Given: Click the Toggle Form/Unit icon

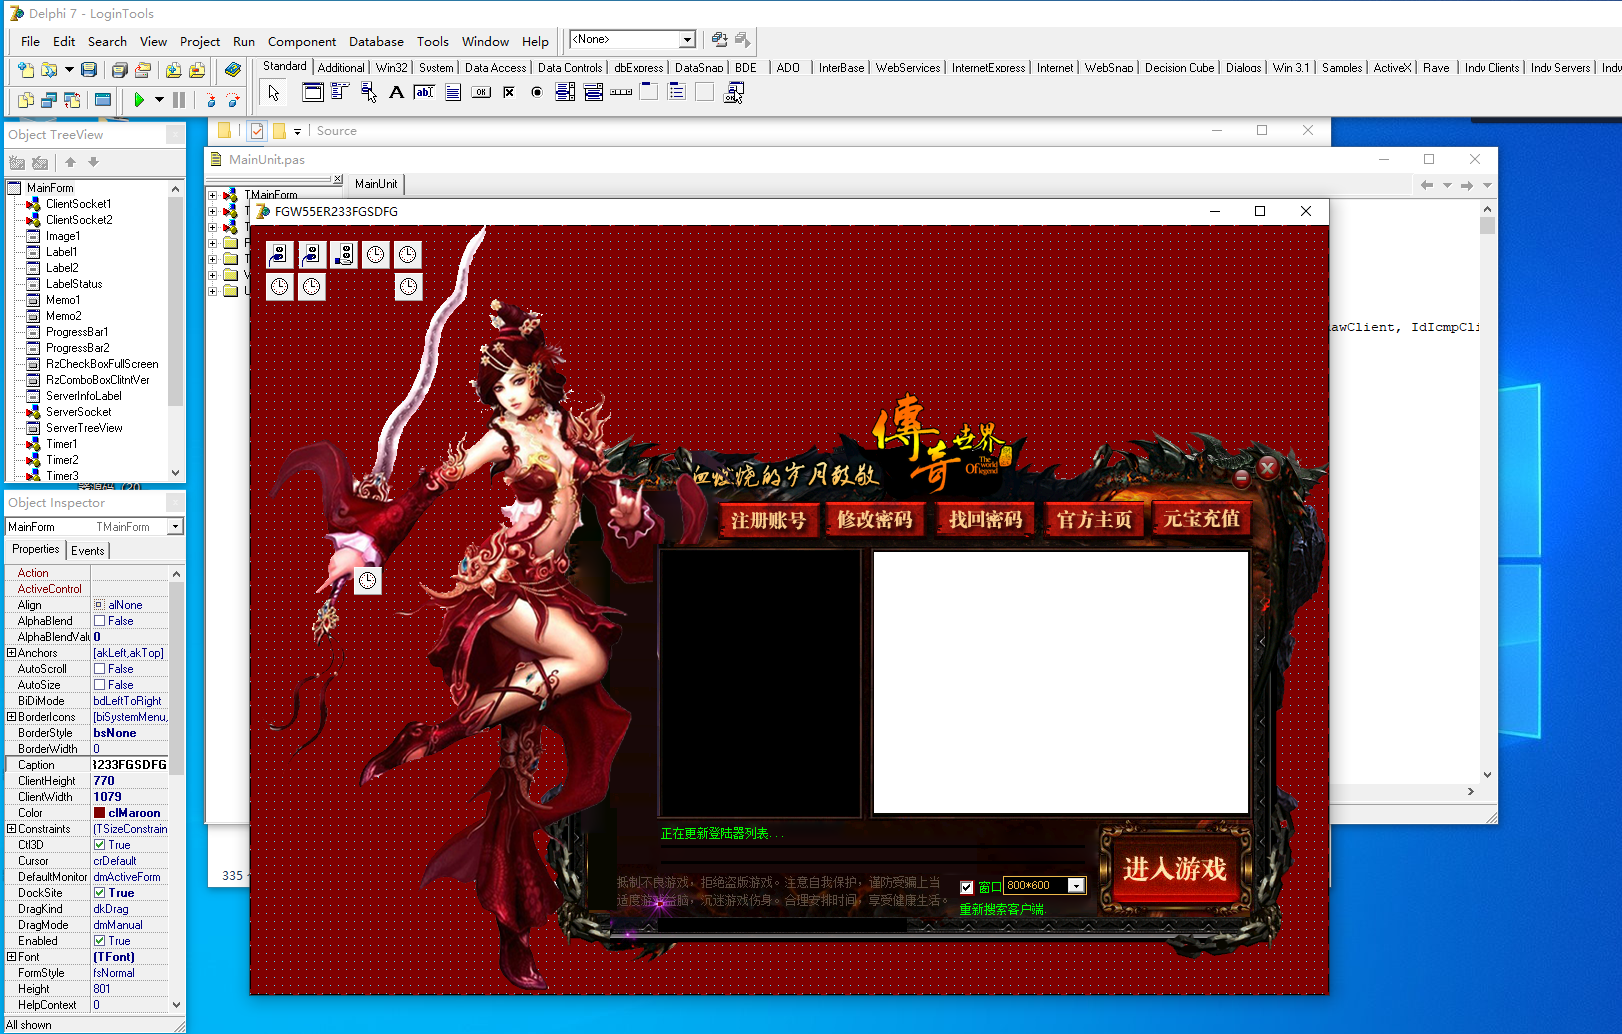Looking at the screenshot, I should coord(72,100).
